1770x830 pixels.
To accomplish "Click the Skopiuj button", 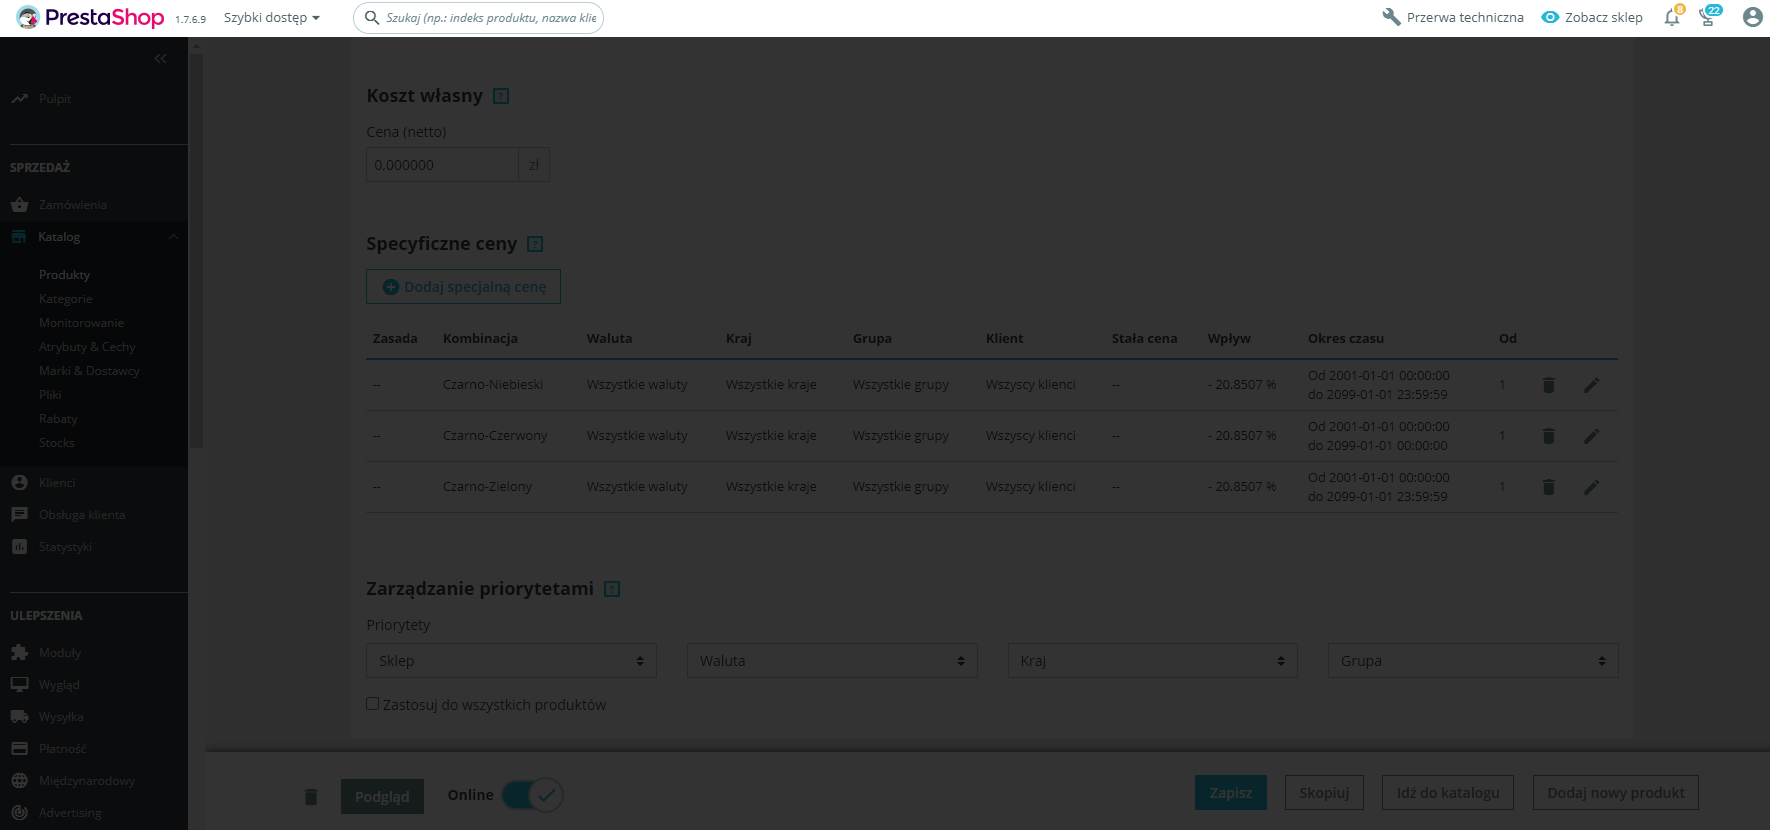I will (1324, 793).
